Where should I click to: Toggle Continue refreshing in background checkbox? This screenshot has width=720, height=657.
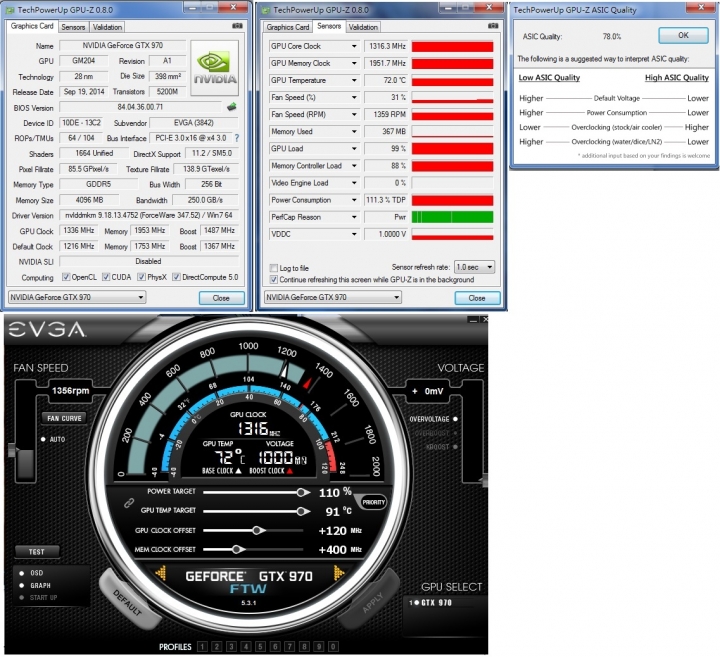click(274, 280)
